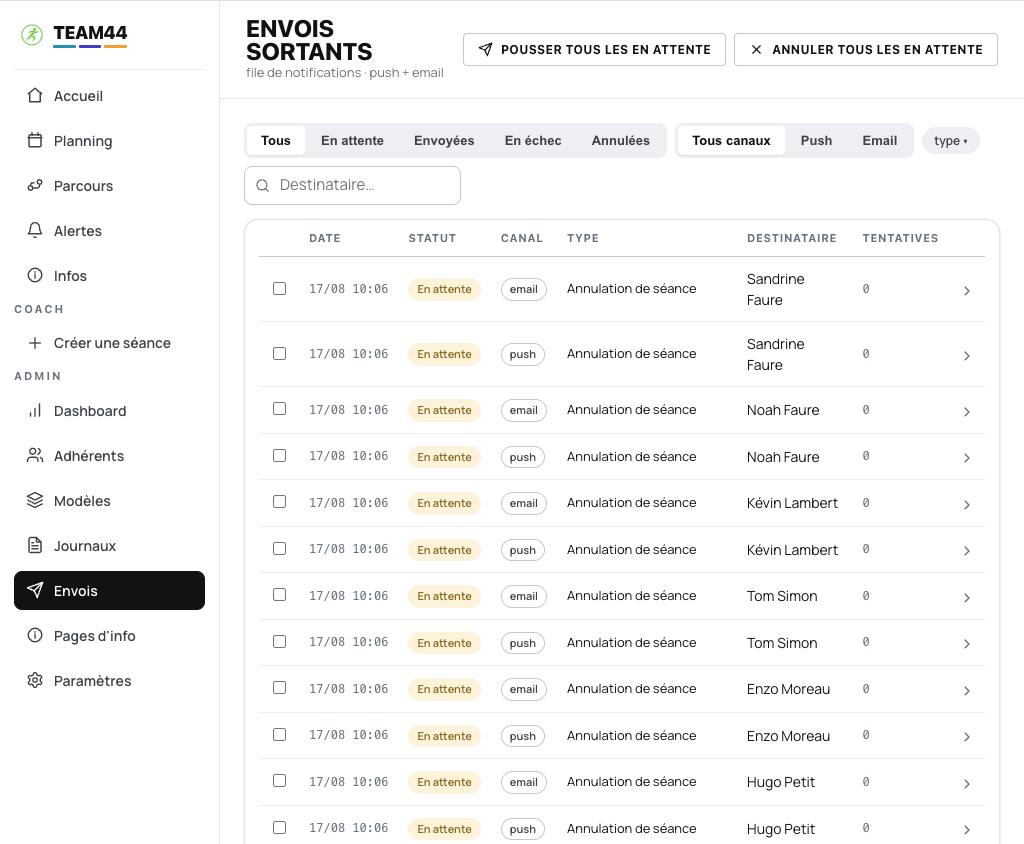This screenshot has height=844, width=1024.
Task: Click the Parcours route icon
Action: click(x=35, y=186)
